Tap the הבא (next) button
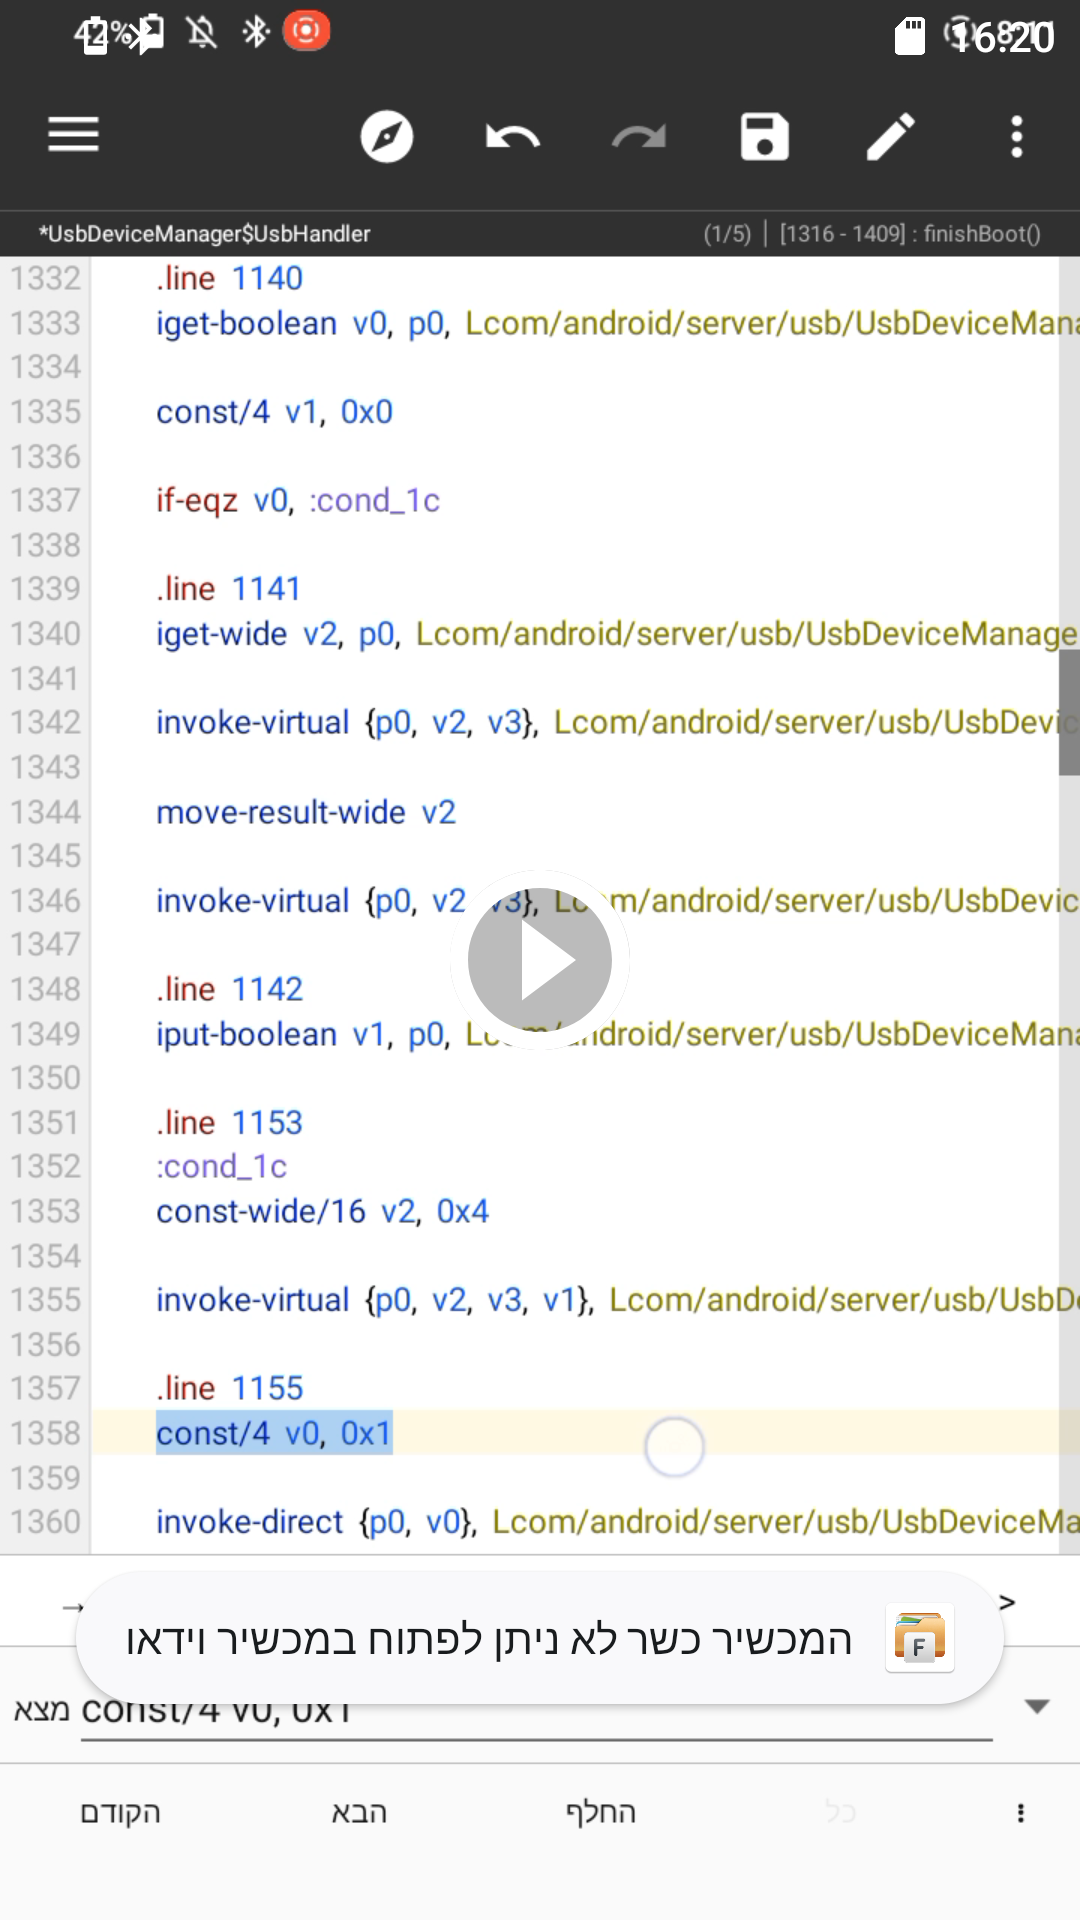 coord(359,1812)
